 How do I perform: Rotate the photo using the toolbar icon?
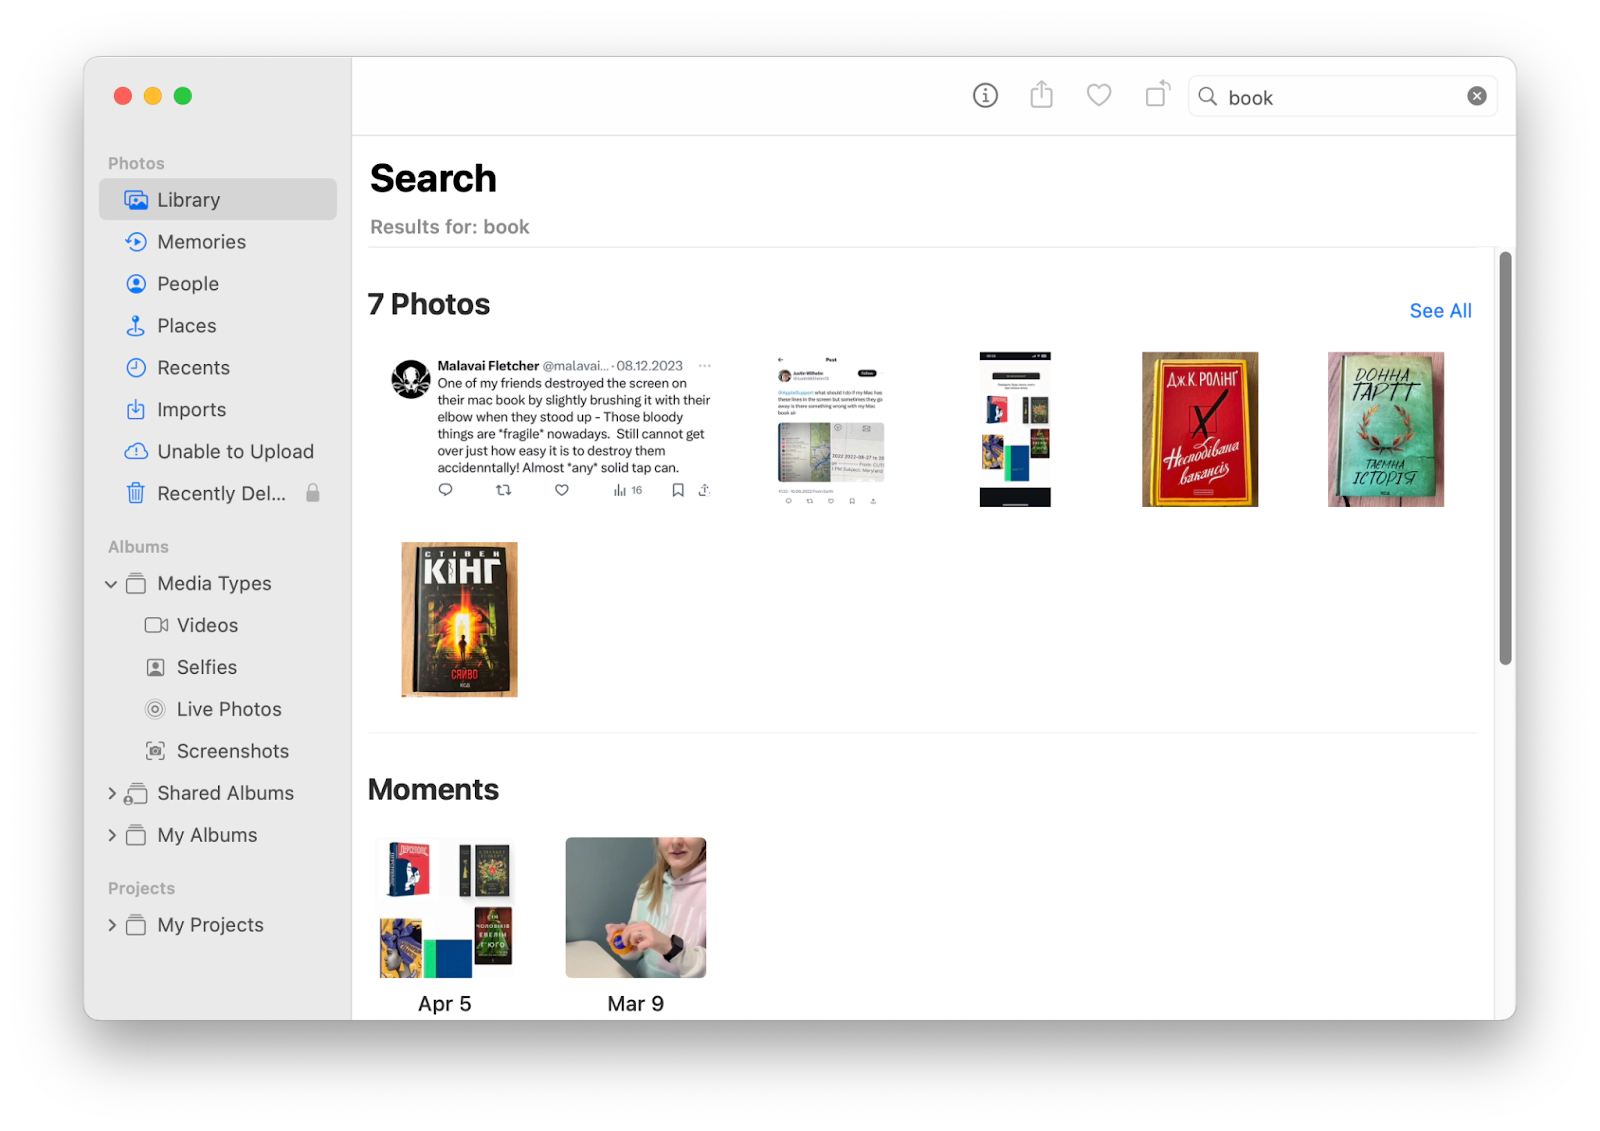[x=1156, y=94]
